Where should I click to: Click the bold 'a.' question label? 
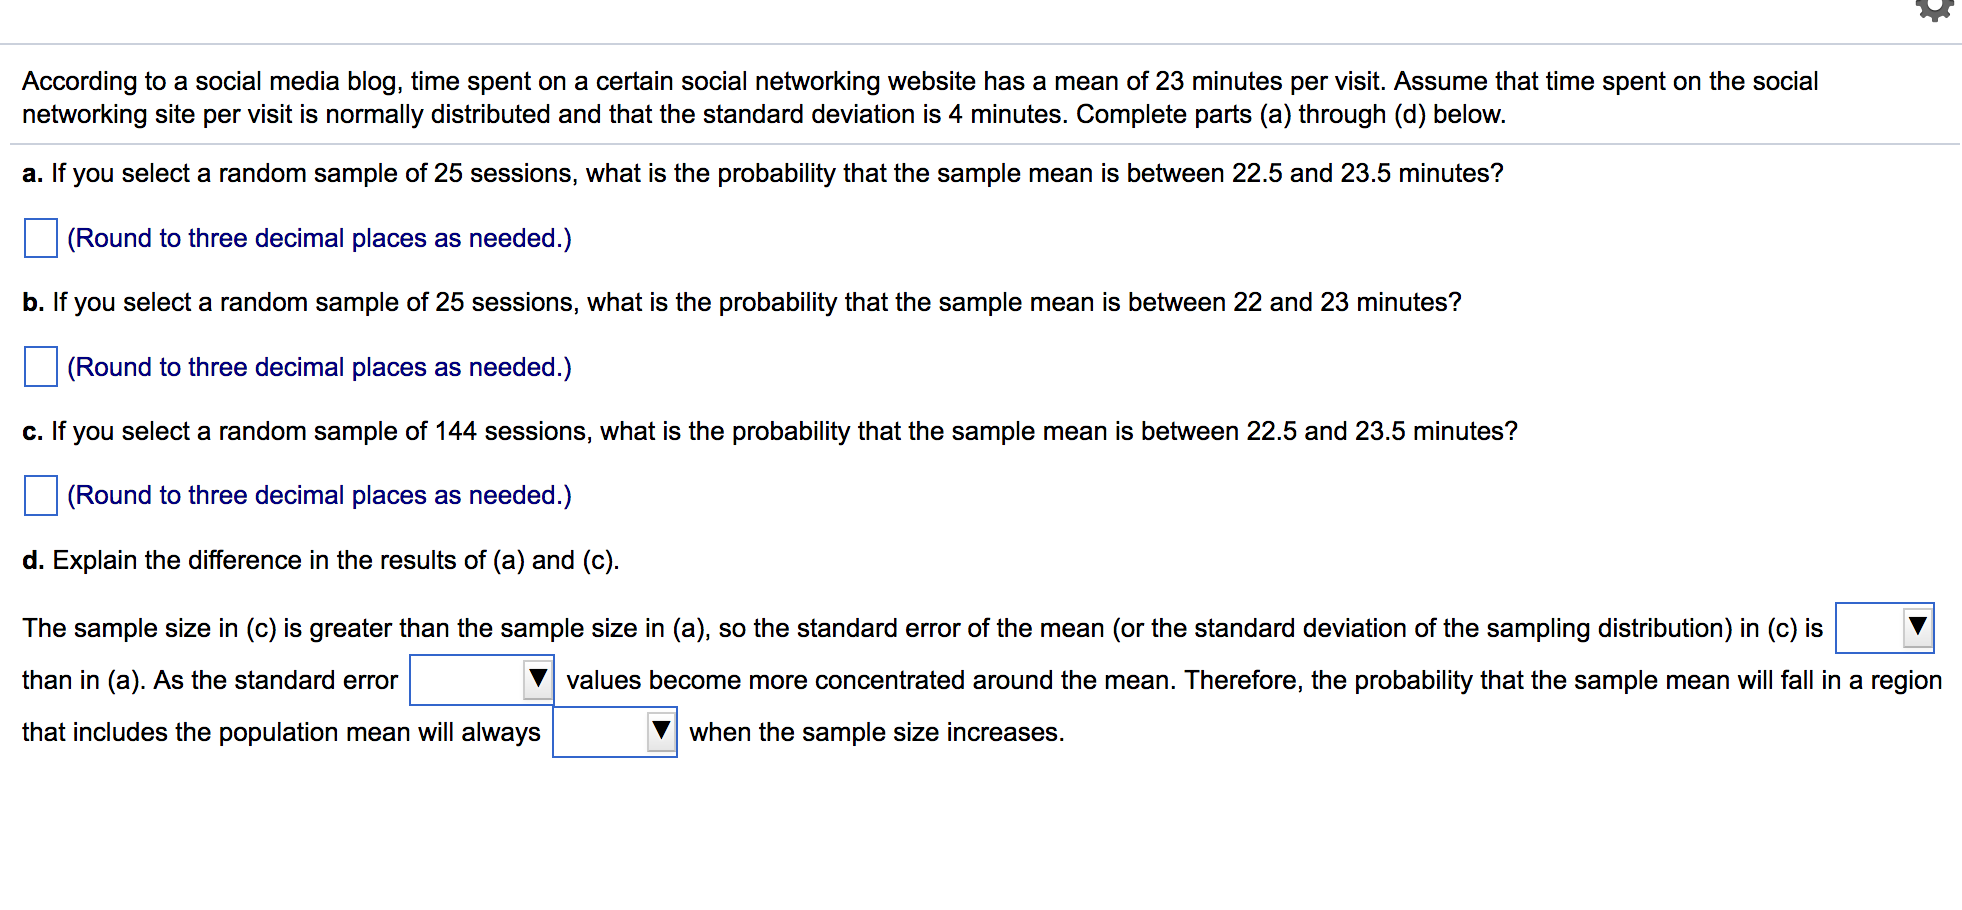(32, 174)
